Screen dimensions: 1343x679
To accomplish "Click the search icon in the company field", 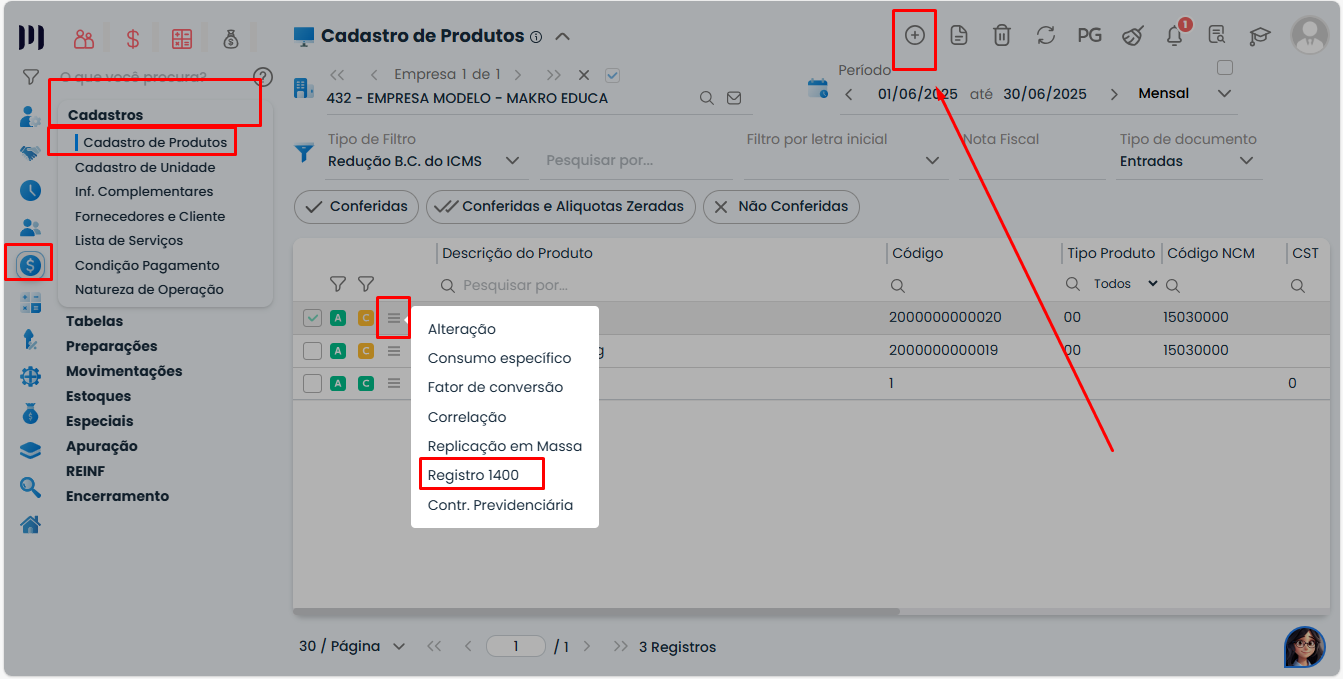I will pos(706,98).
